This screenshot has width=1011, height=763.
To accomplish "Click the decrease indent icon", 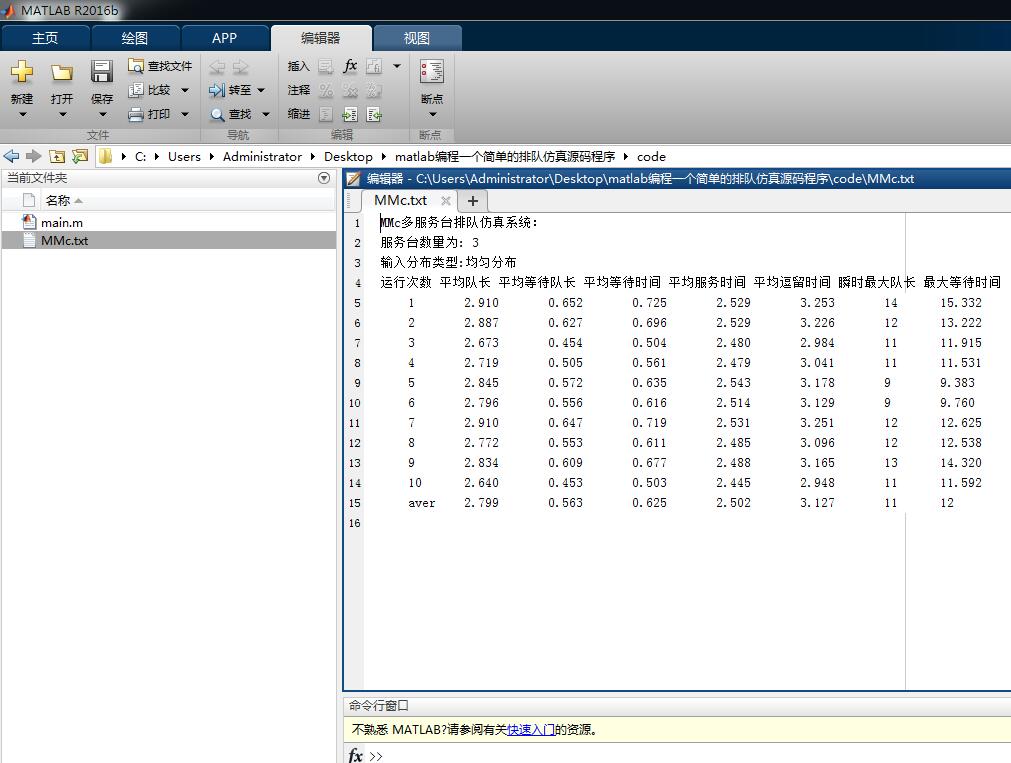I will coord(374,115).
